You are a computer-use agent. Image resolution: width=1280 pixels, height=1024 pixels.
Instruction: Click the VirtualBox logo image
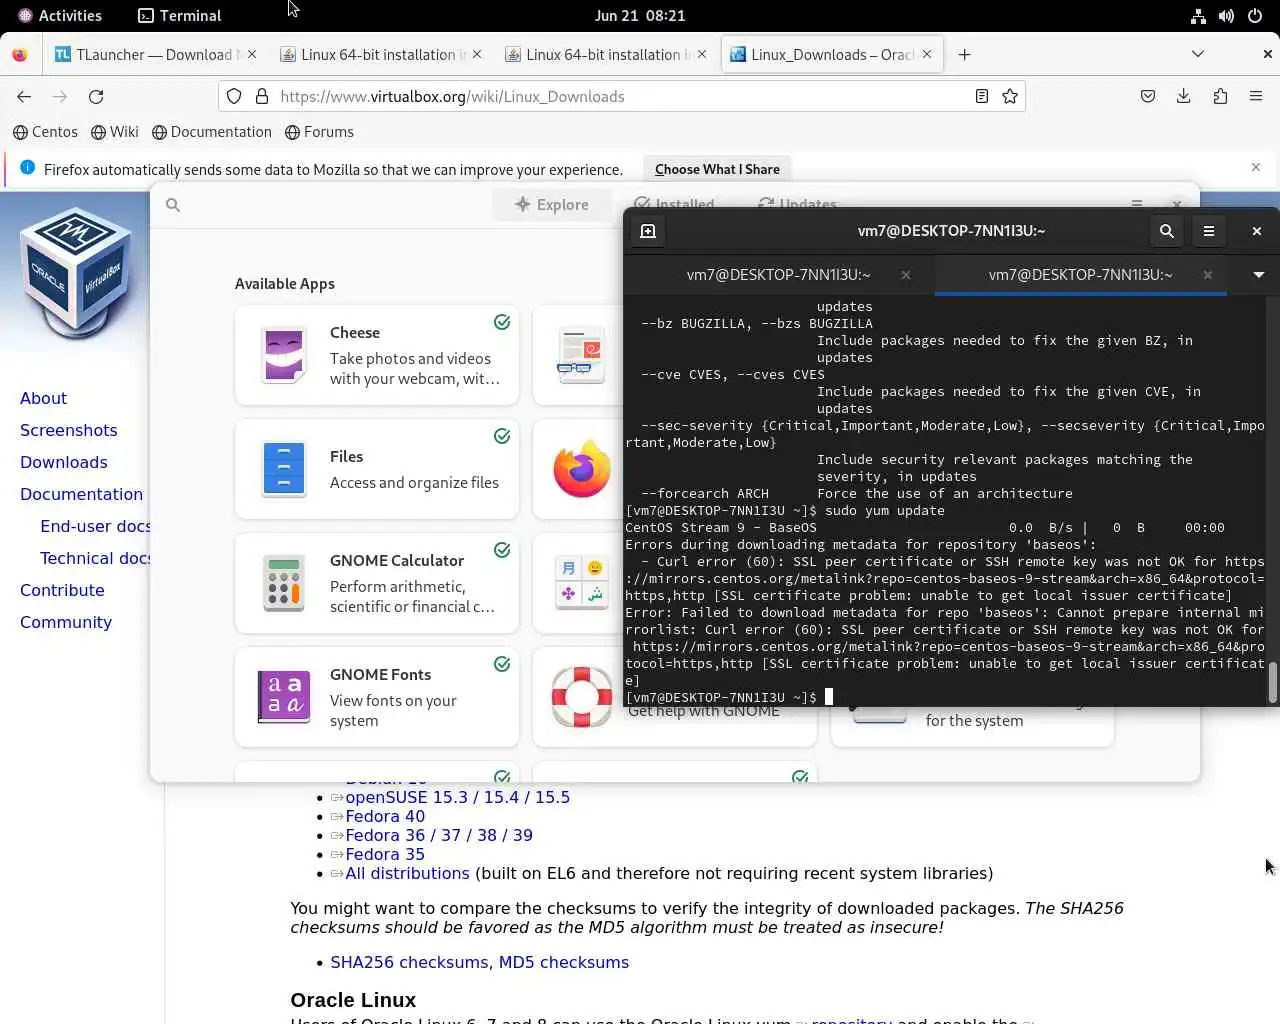click(76, 272)
